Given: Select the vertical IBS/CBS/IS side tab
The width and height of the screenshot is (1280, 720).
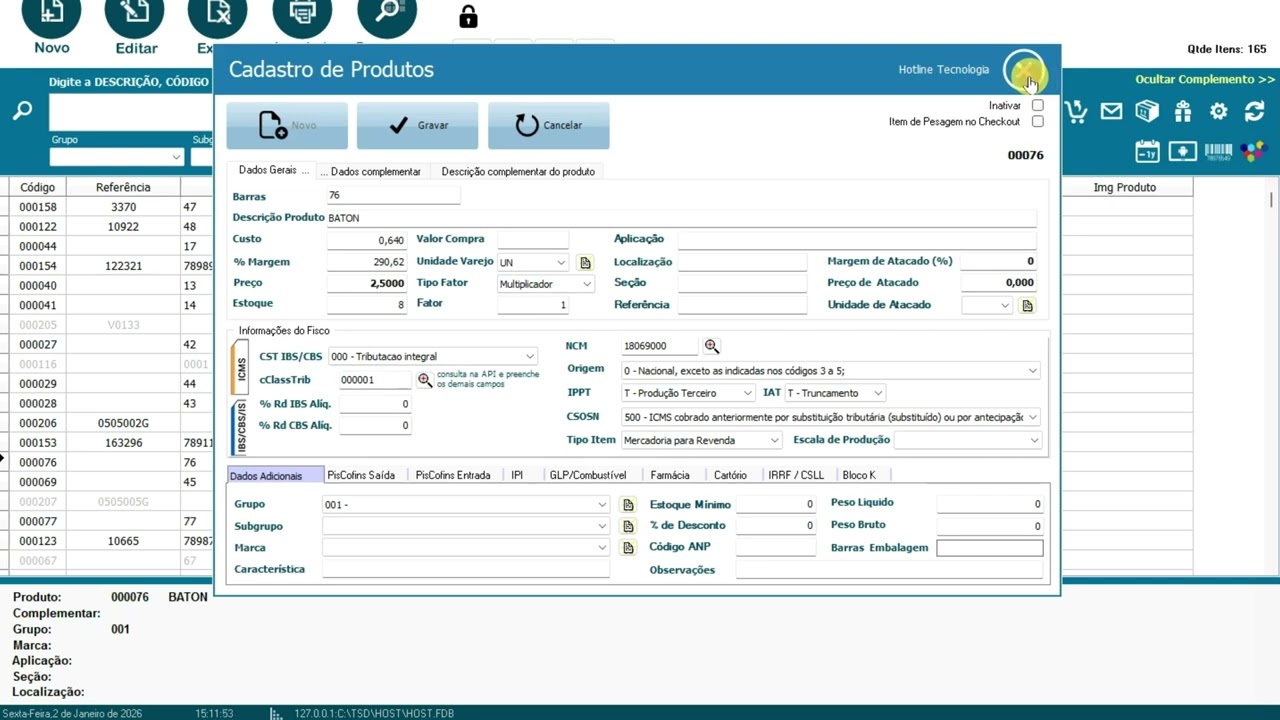Looking at the screenshot, I should pos(240,429).
